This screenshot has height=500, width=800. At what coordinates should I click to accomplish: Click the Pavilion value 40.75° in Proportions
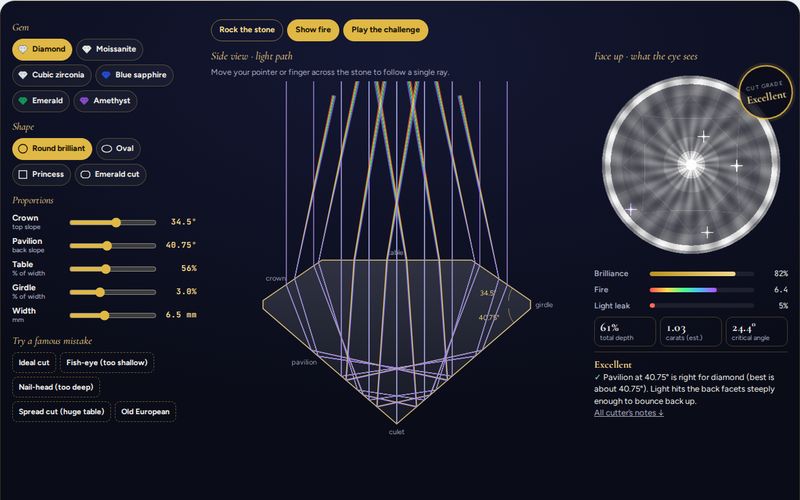(181, 245)
